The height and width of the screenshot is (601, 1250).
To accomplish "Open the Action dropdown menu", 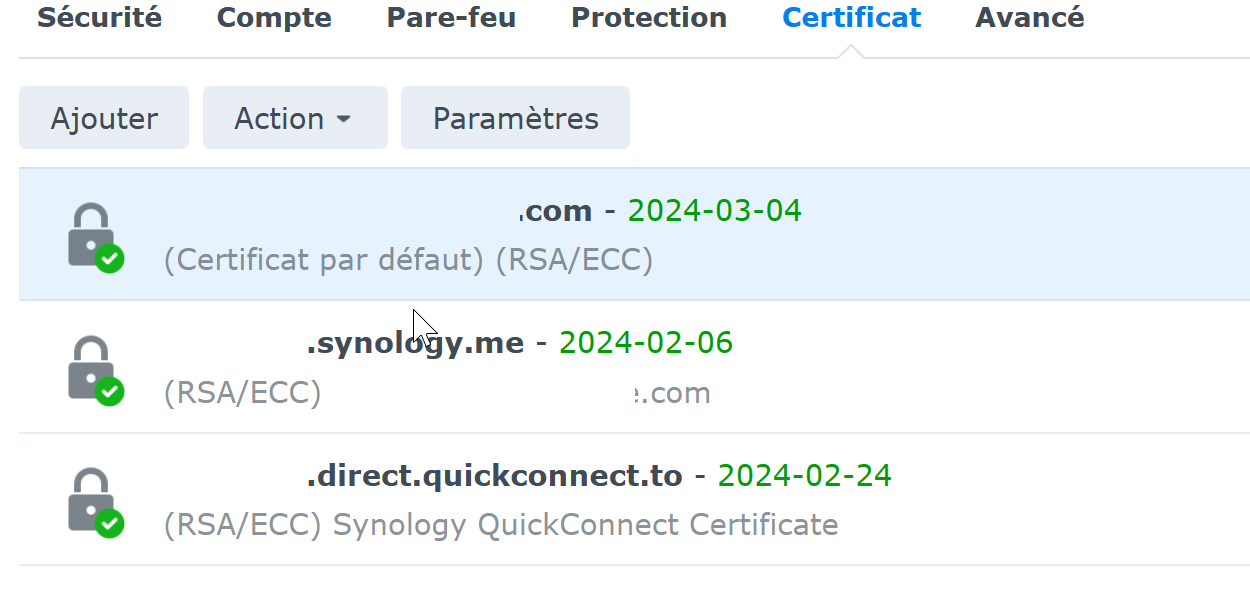I will (294, 118).
